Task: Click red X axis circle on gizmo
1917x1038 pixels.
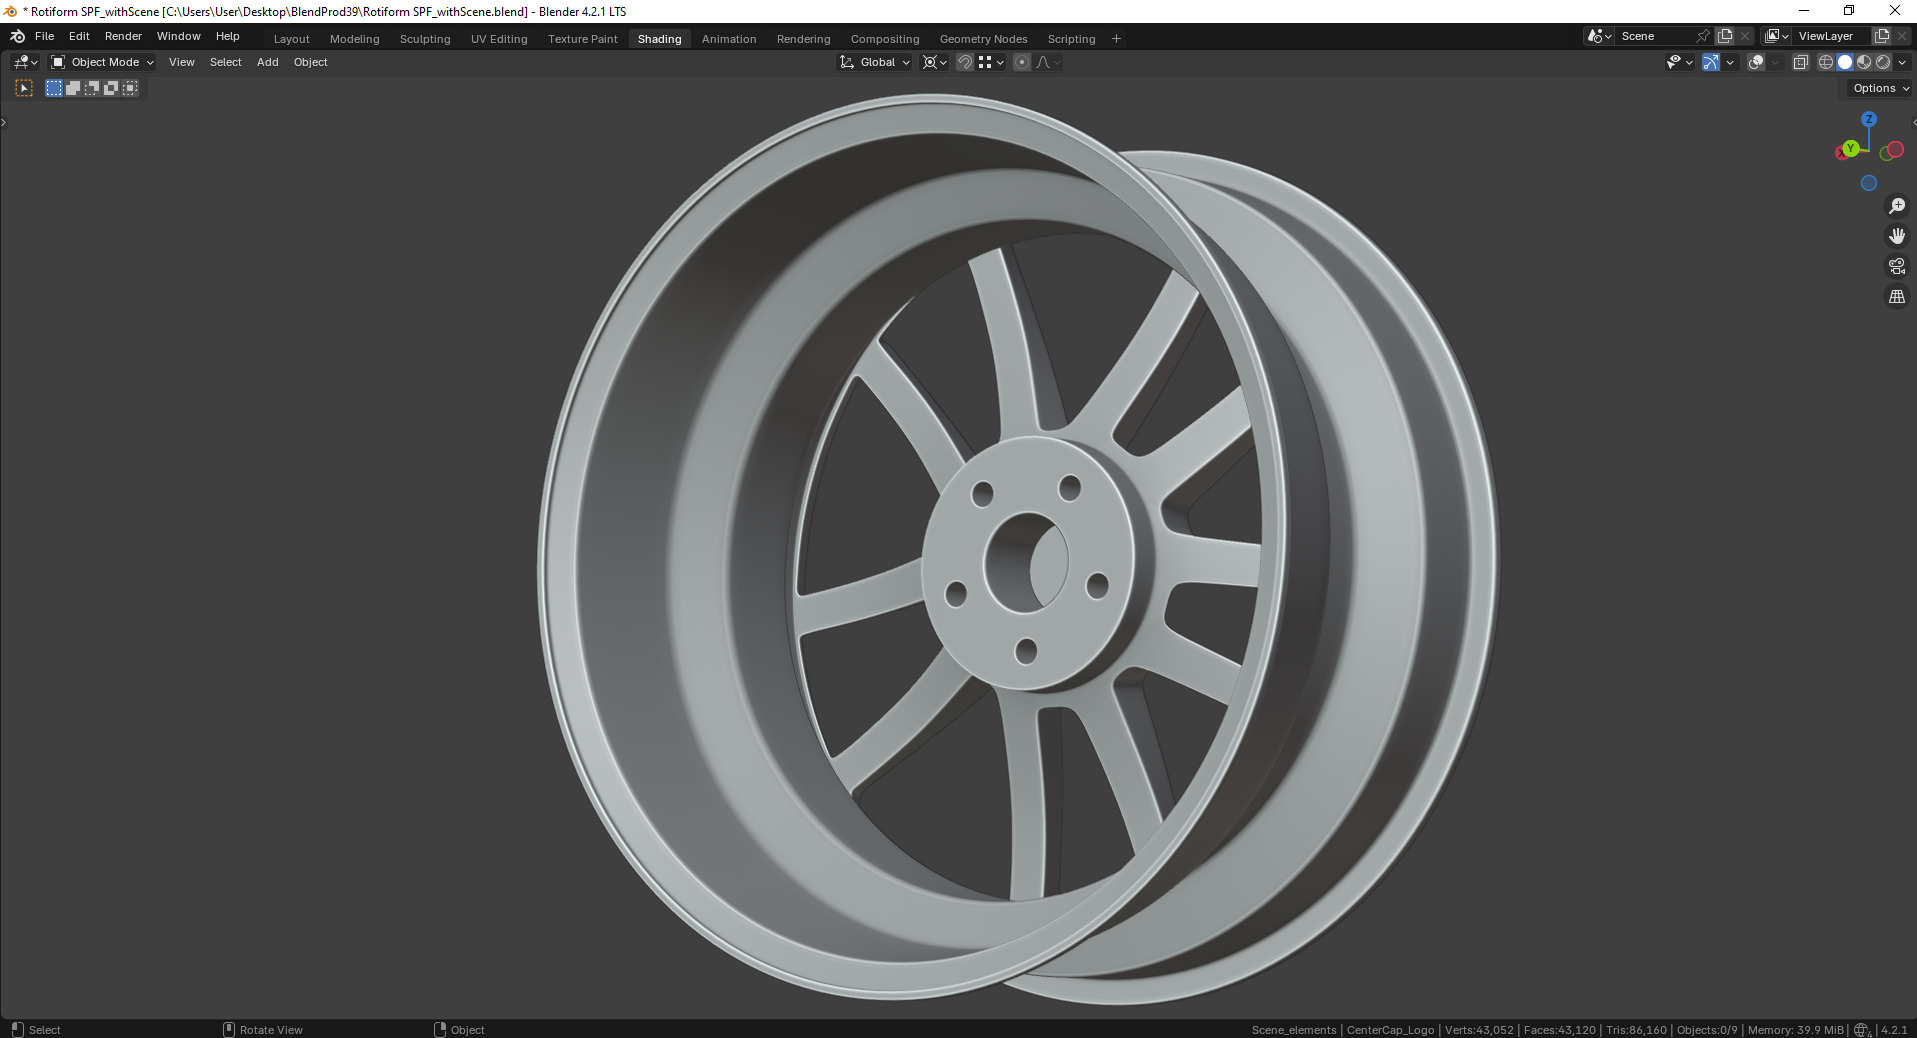Action: pyautogui.click(x=1894, y=150)
